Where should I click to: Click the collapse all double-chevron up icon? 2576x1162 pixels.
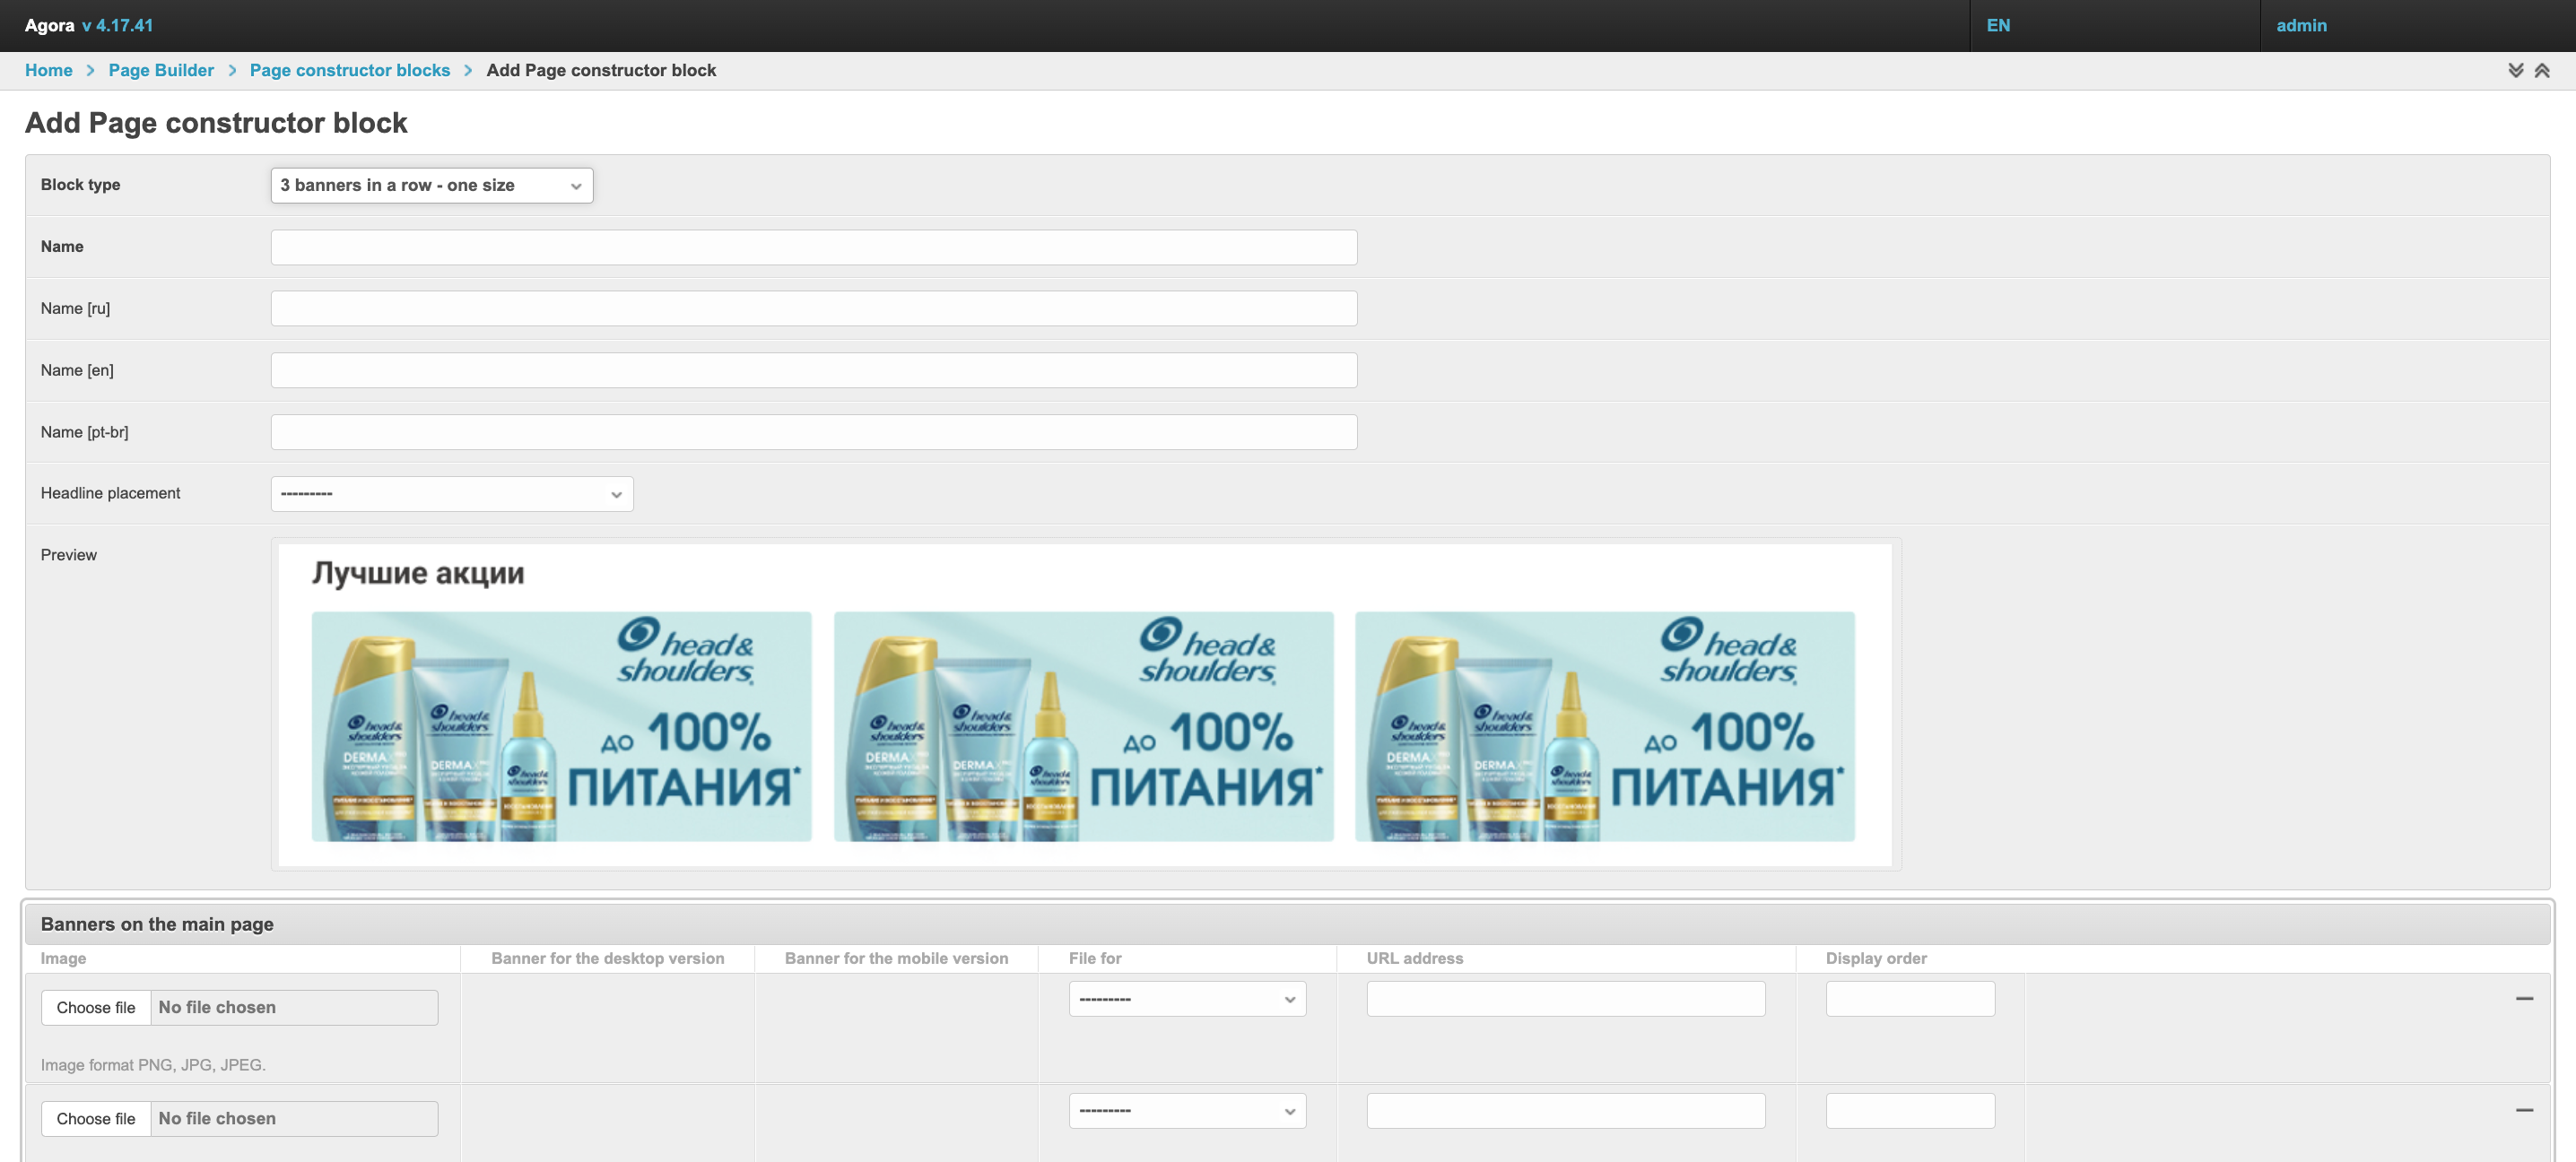2541,70
